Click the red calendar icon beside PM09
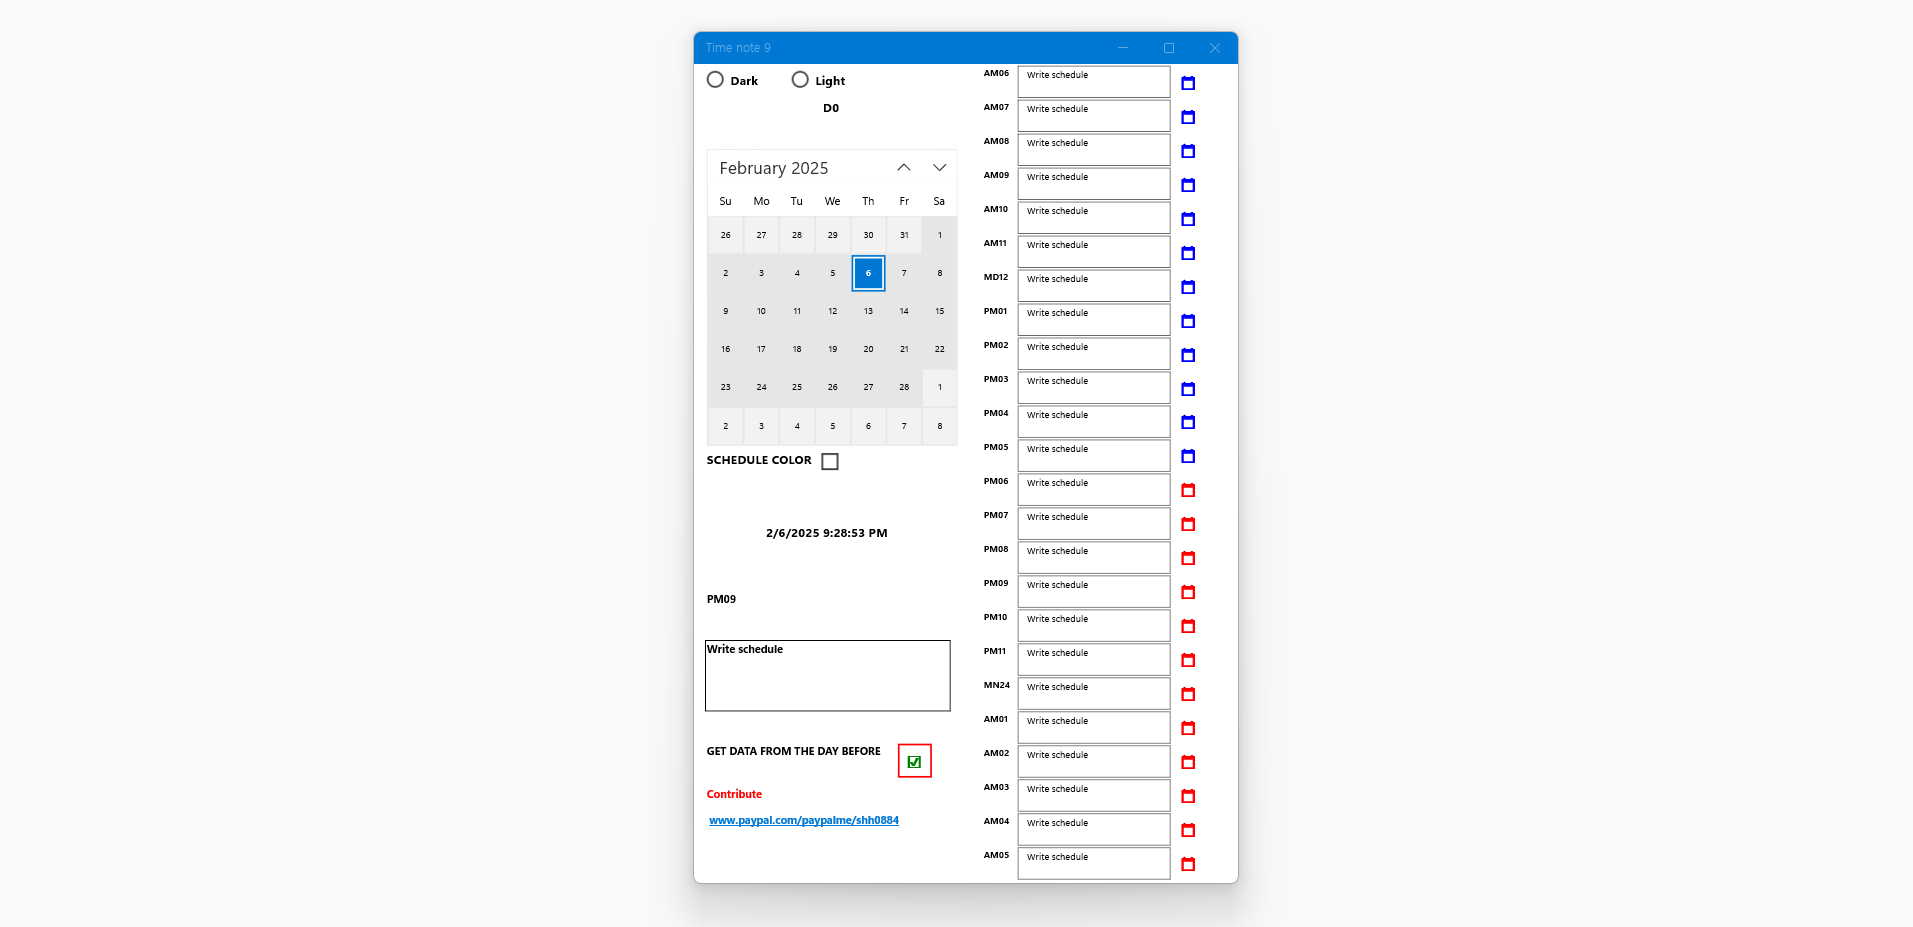This screenshot has height=927, width=1913. pos(1188,592)
